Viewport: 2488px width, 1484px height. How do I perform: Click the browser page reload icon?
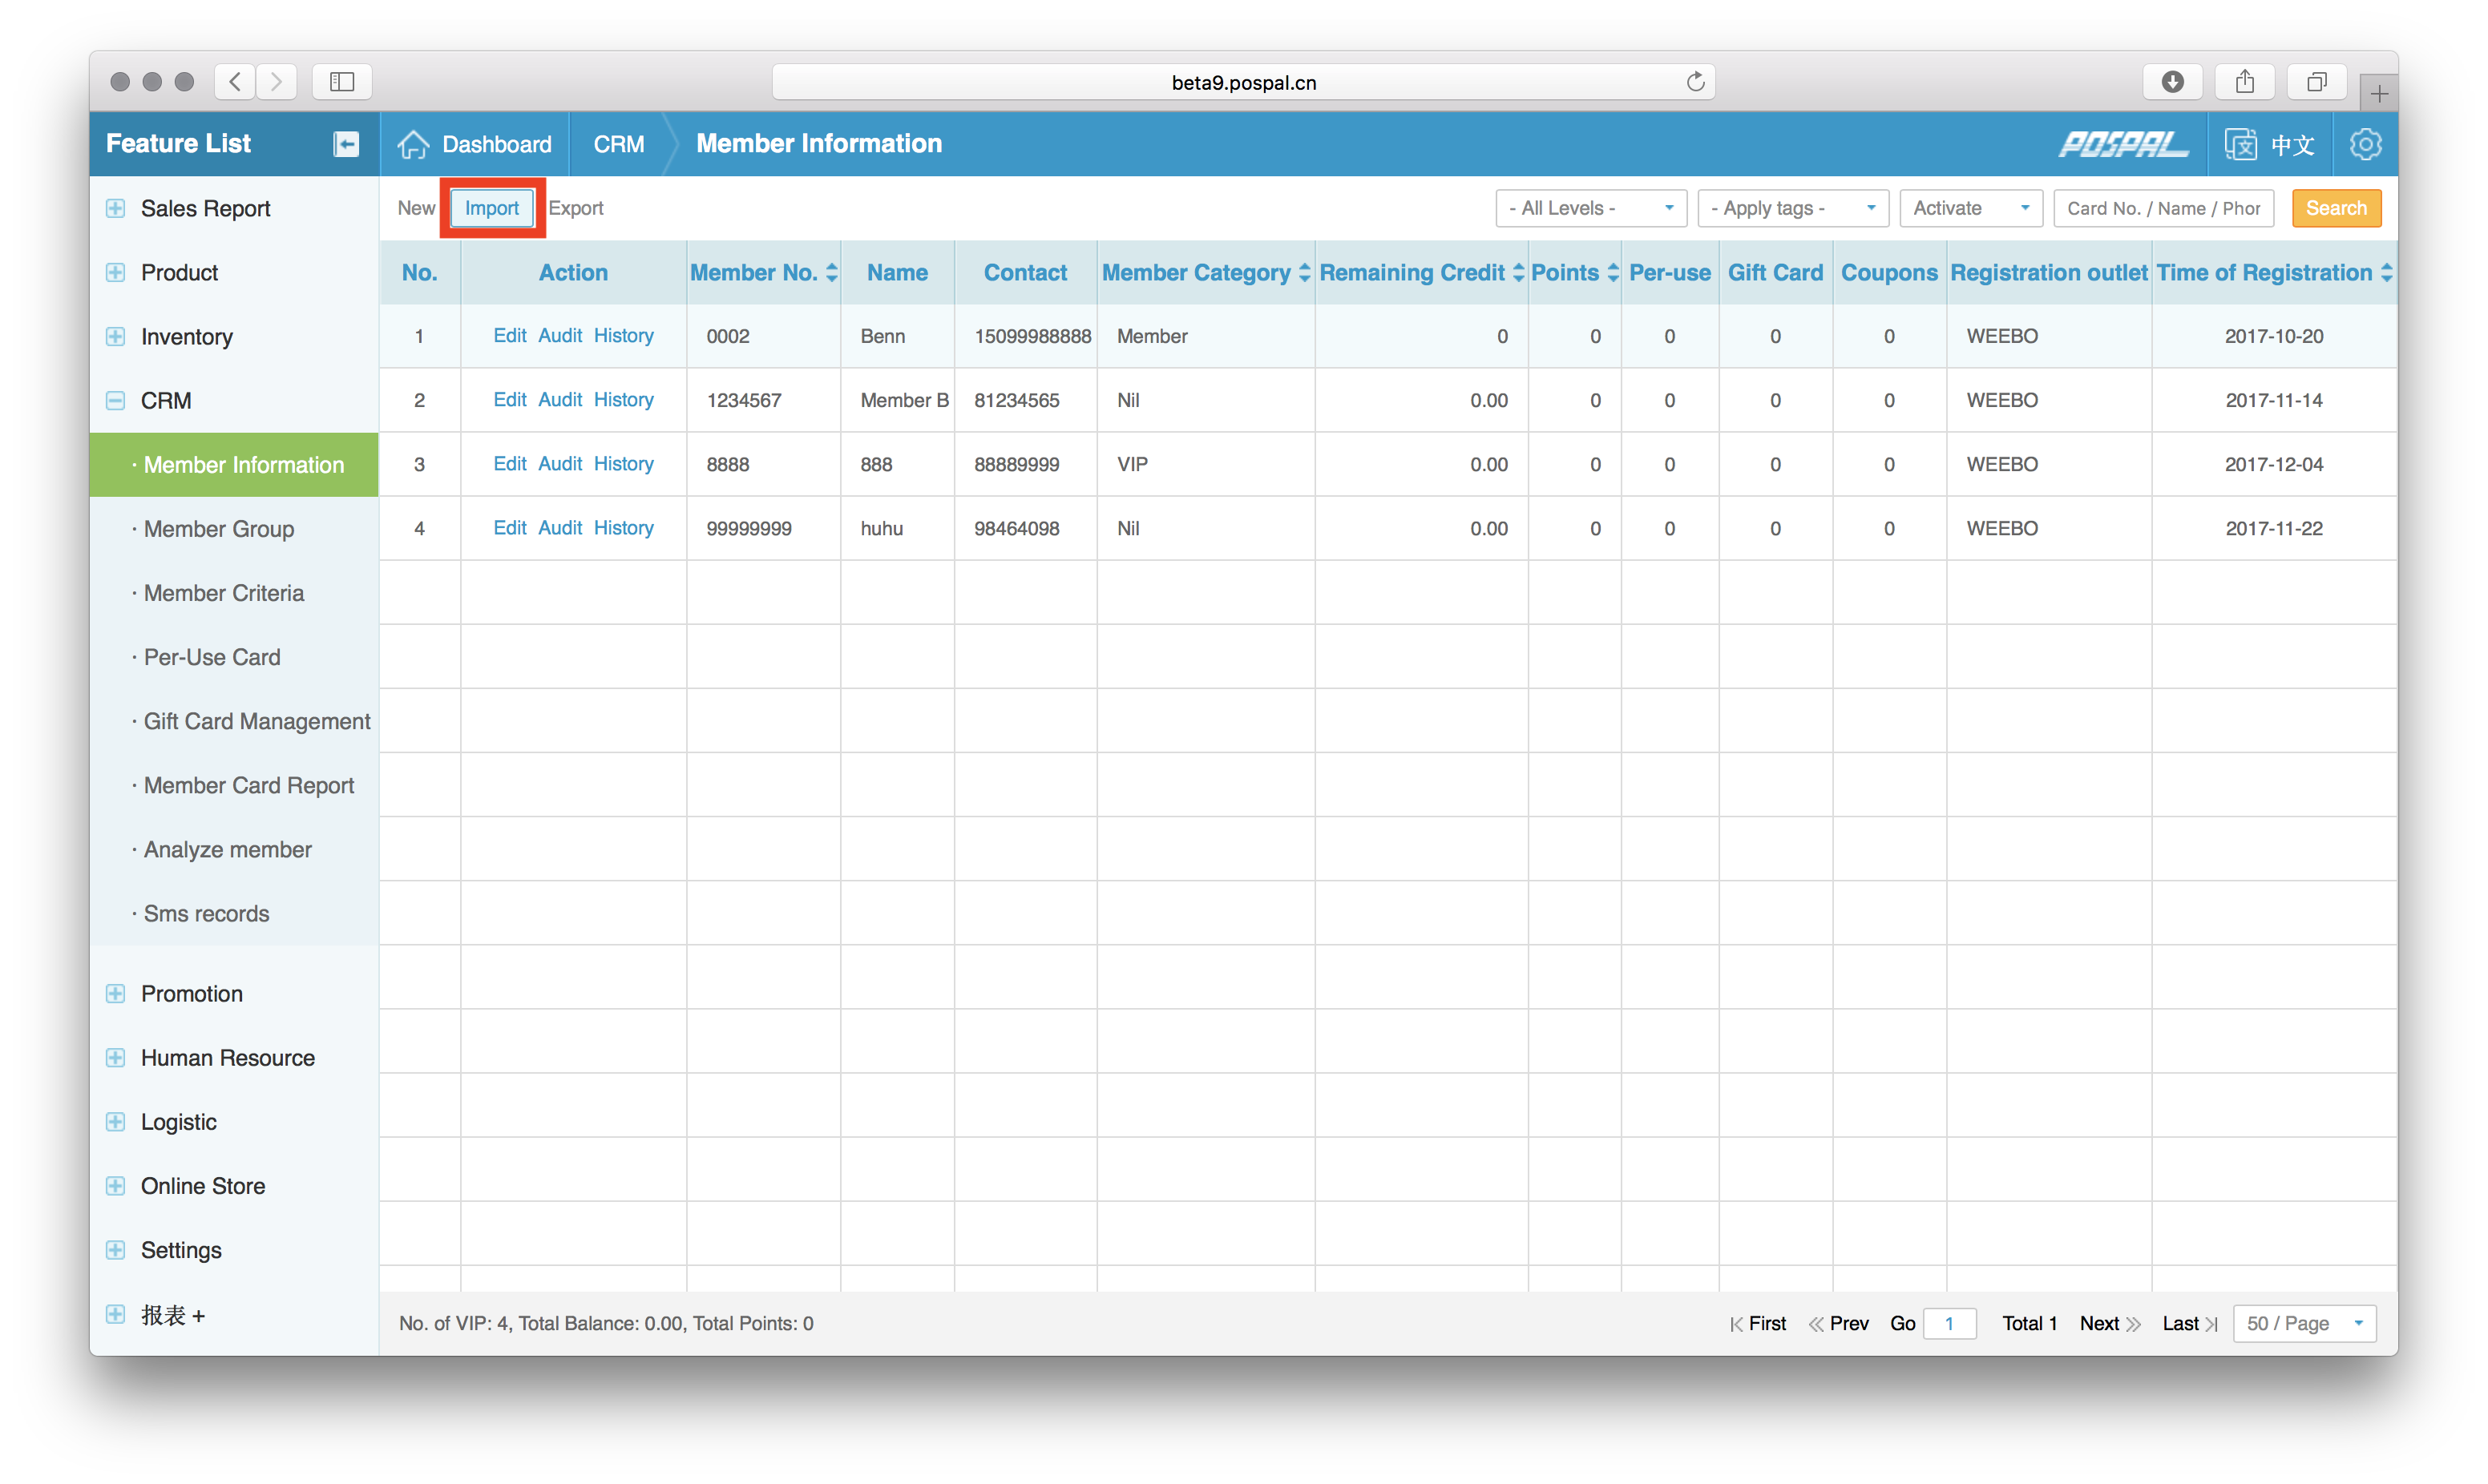pos(1695,82)
